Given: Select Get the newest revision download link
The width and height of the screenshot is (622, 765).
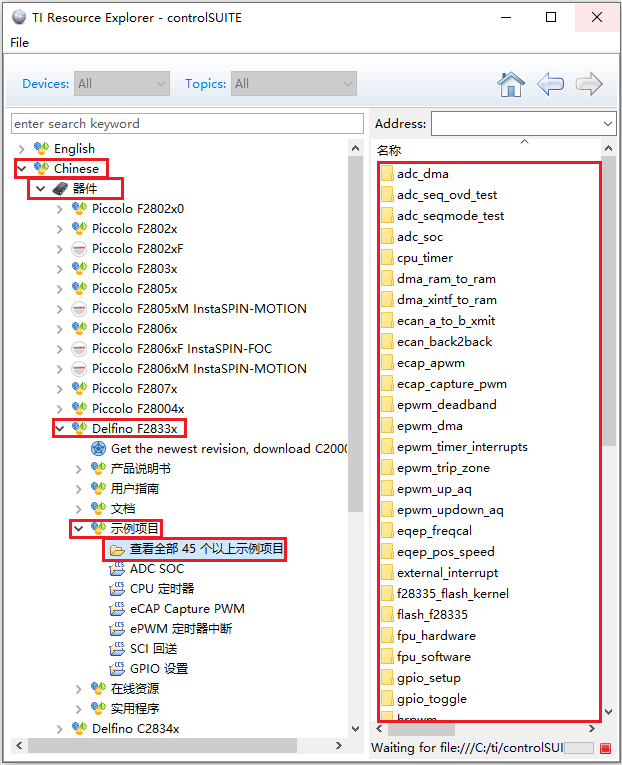Looking at the screenshot, I should click(229, 448).
